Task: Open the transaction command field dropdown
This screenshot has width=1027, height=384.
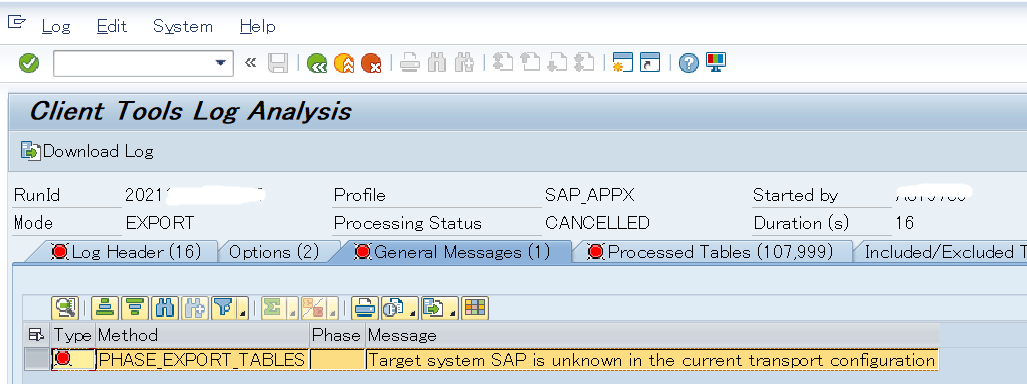Action: (x=220, y=64)
